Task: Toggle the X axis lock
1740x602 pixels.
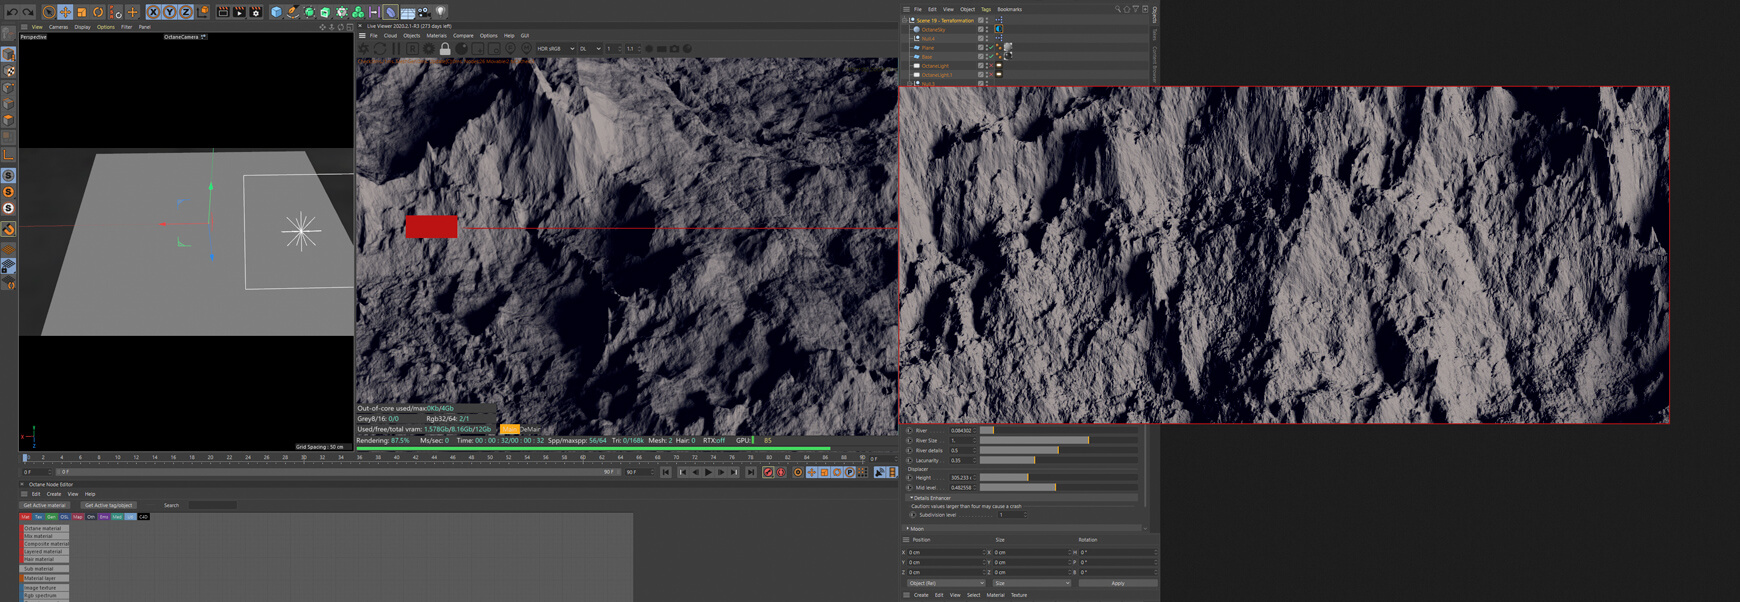Action: pyautogui.click(x=153, y=12)
